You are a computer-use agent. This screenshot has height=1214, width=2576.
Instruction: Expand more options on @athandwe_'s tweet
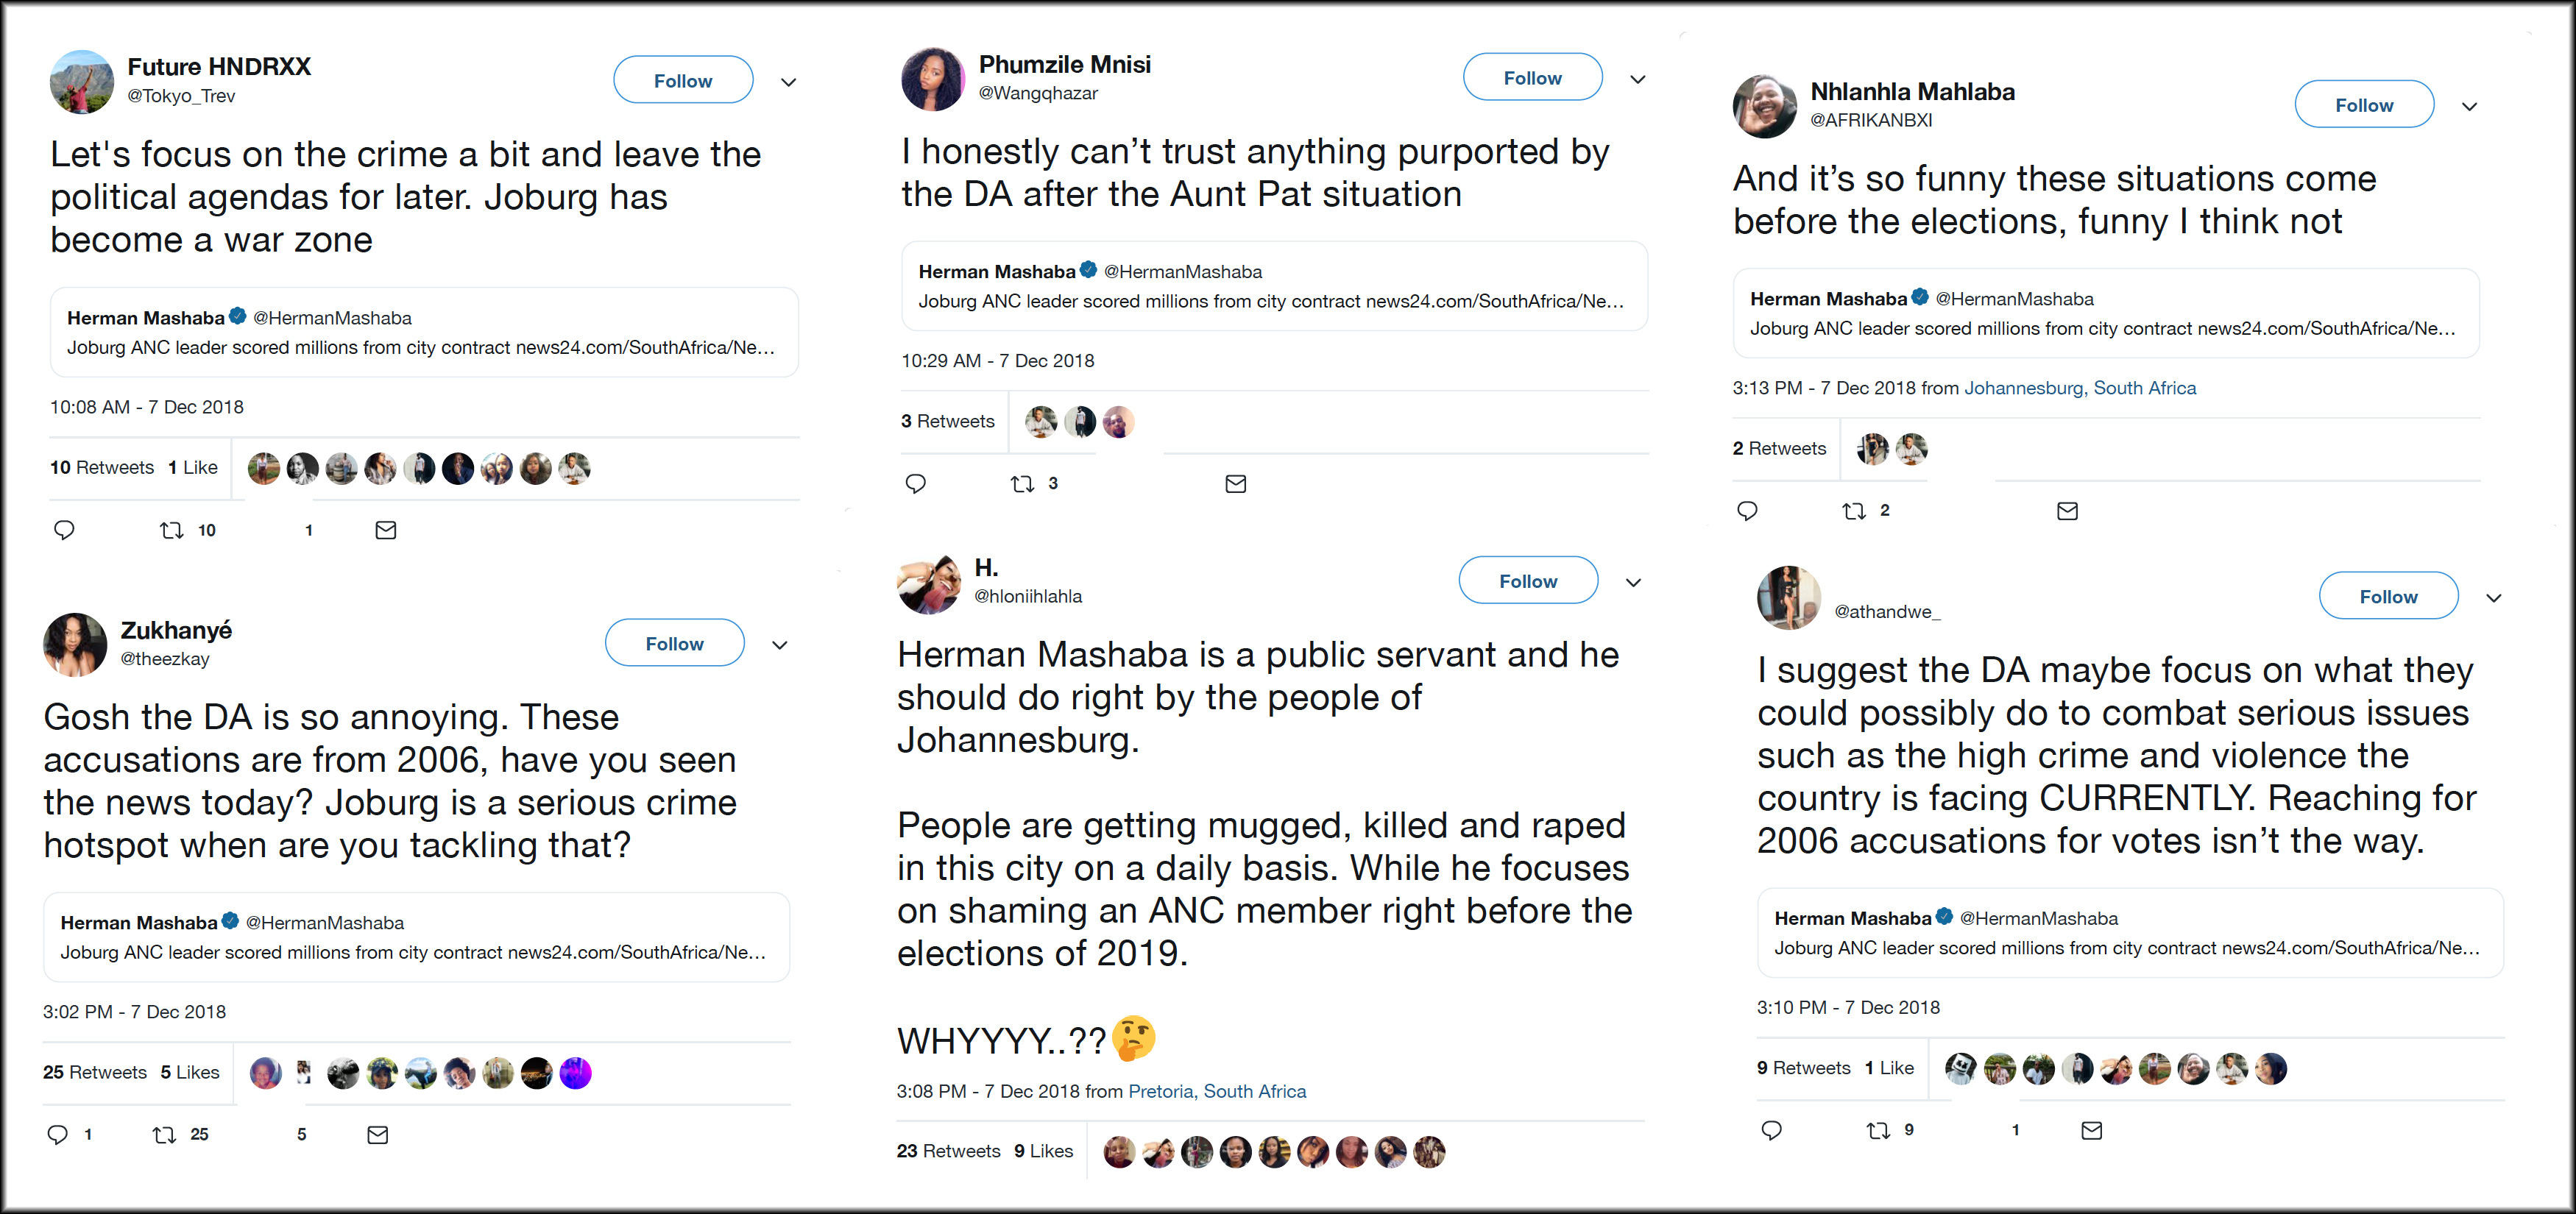(x=2494, y=596)
